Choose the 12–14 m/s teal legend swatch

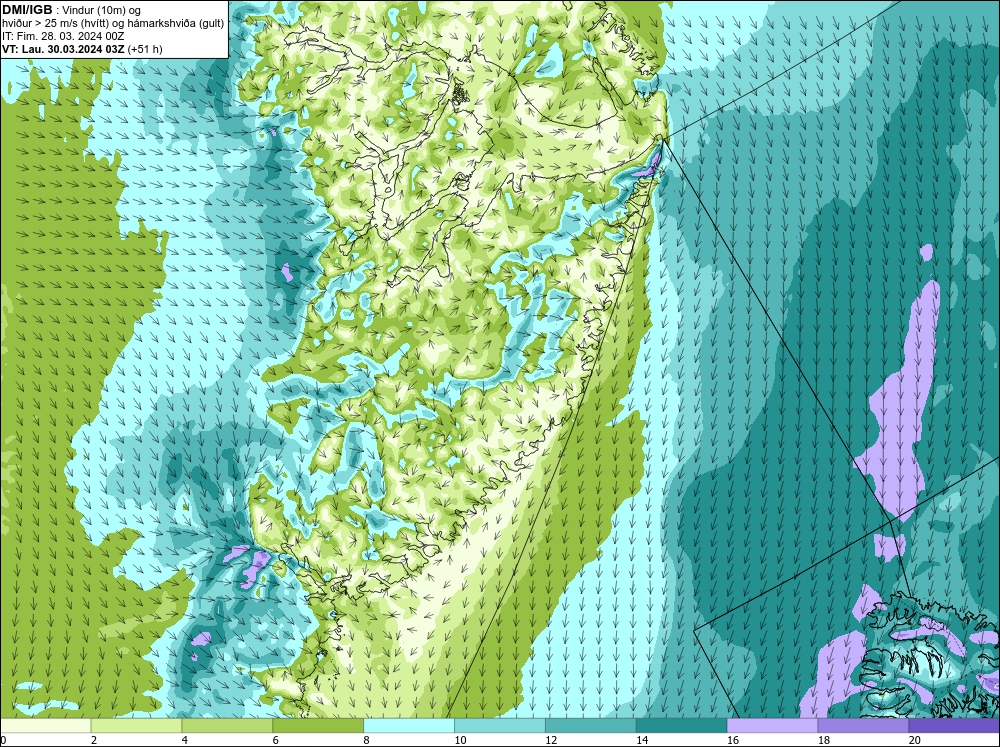click(591, 726)
